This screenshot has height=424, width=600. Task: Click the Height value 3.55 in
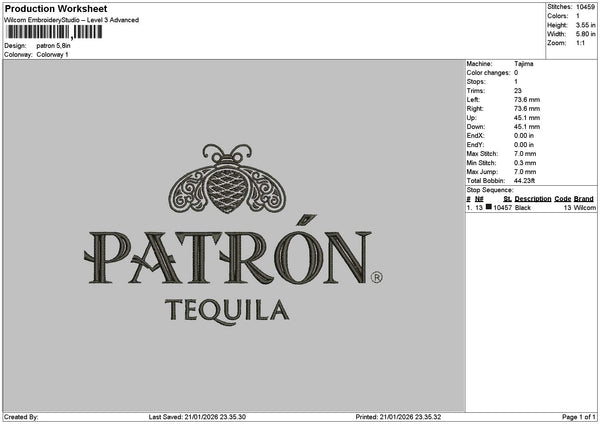tap(585, 25)
